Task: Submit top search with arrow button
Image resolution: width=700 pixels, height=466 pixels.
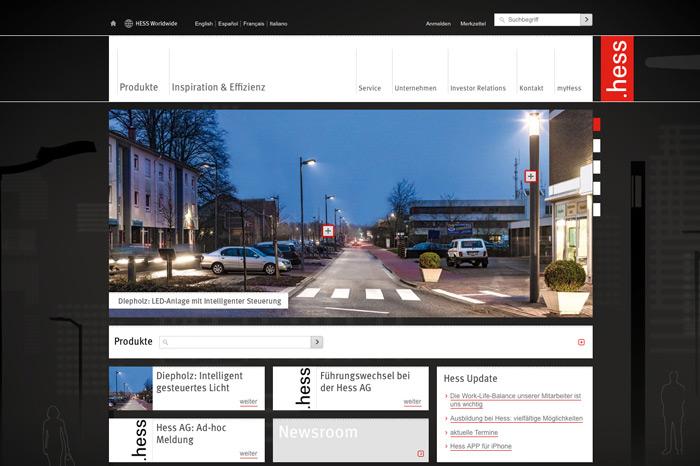Action: tap(586, 20)
